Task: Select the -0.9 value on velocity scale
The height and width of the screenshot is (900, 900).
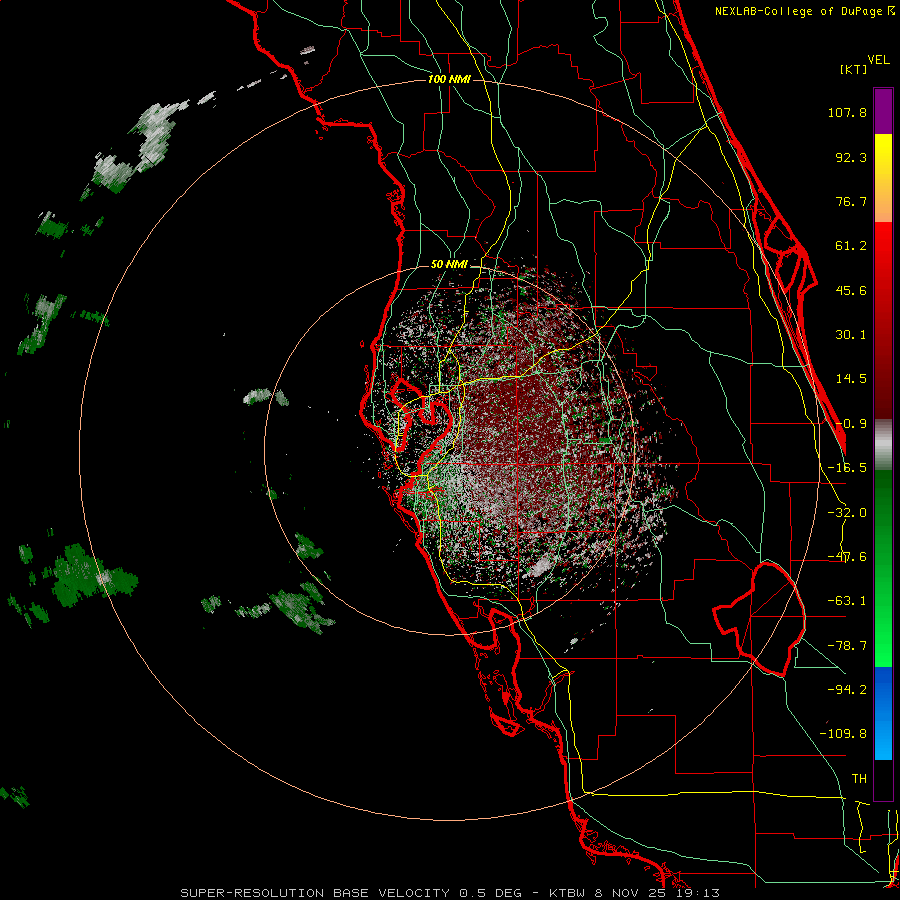Action: [x=851, y=424]
